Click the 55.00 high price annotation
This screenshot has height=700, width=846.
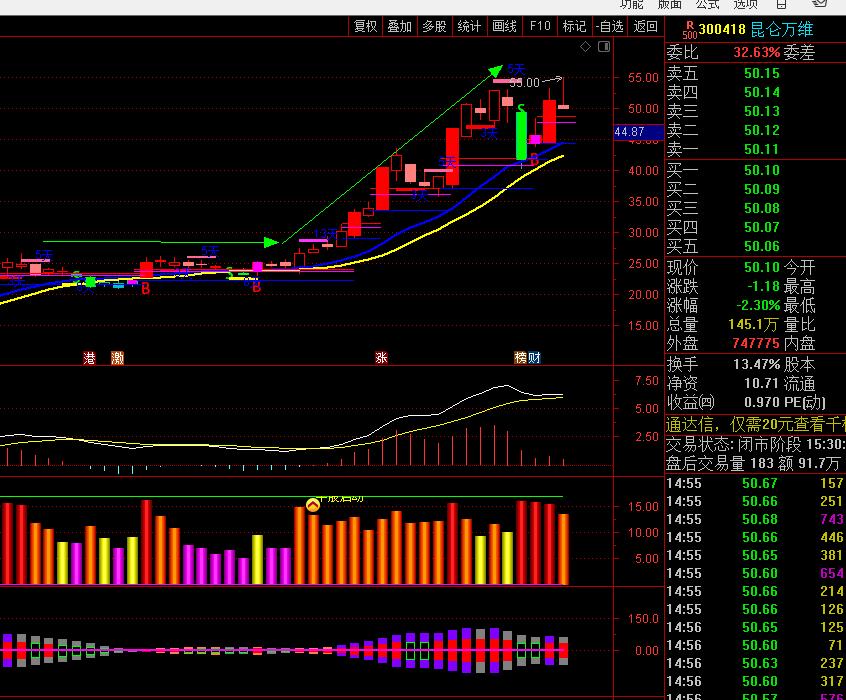524,83
